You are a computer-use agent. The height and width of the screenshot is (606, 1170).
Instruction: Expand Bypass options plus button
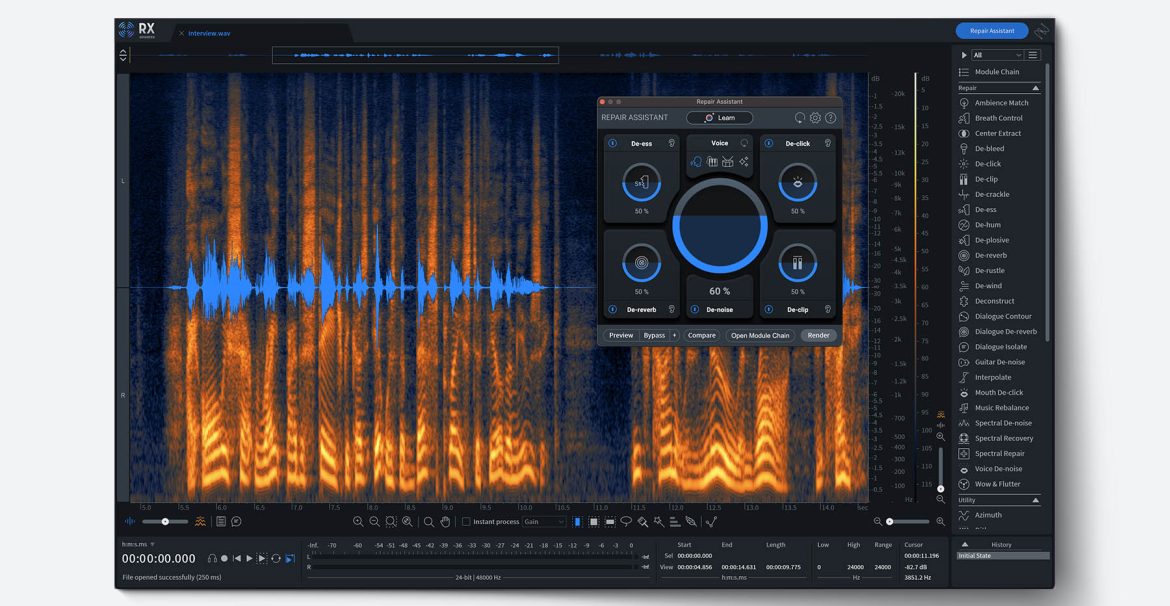(675, 335)
